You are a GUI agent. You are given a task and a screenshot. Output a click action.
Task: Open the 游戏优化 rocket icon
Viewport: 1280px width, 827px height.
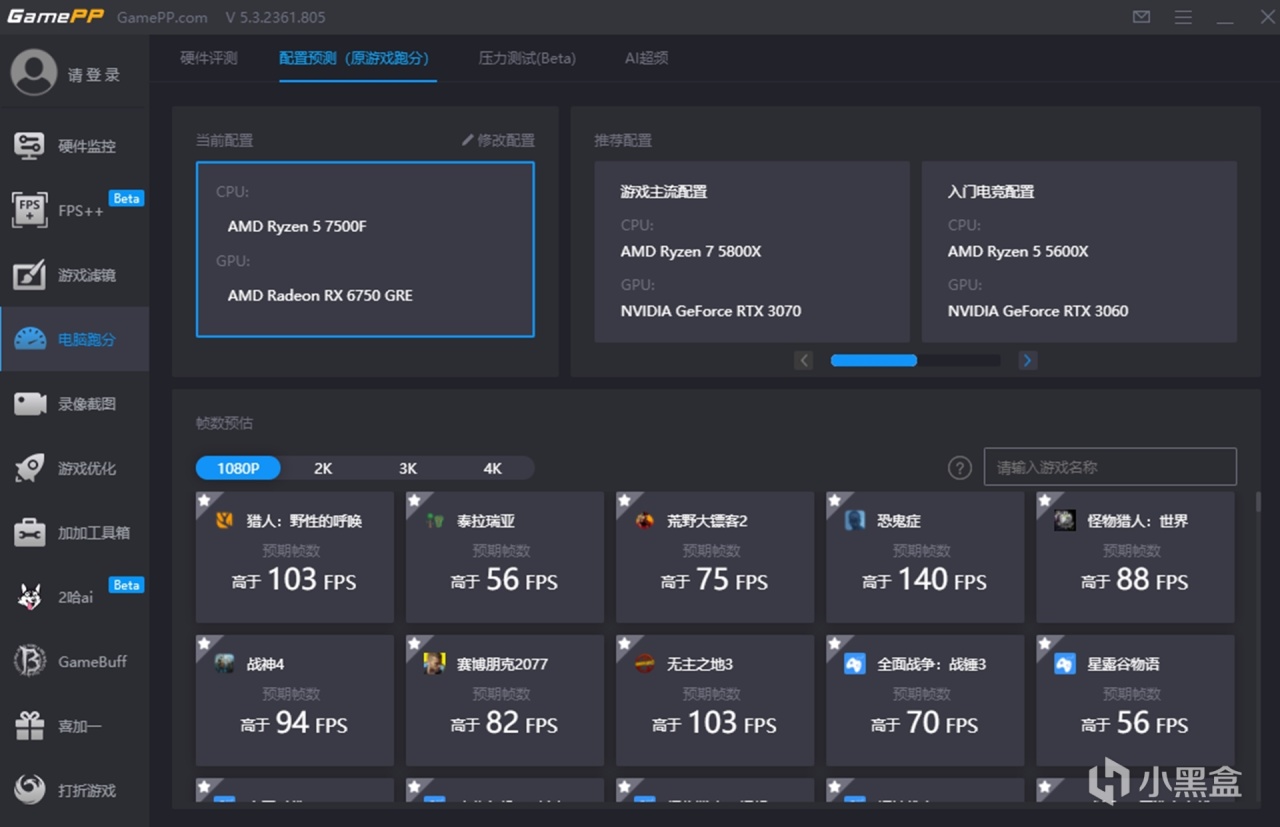29,468
